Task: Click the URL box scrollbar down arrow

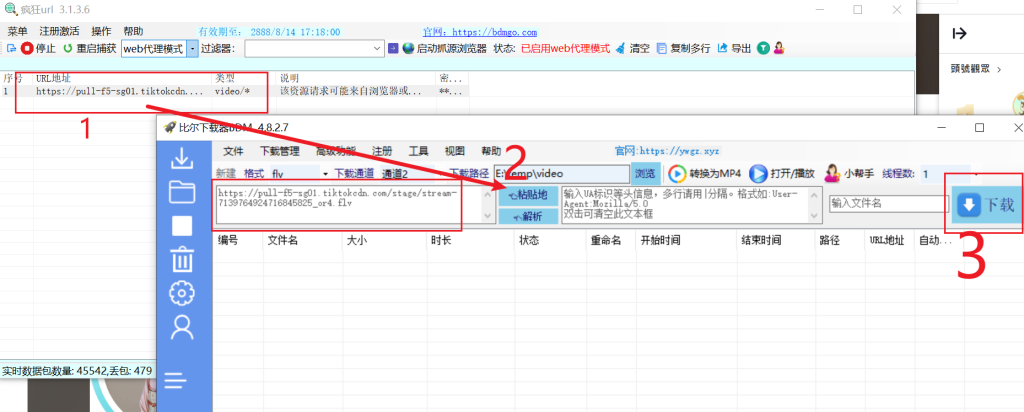Action: point(488,216)
